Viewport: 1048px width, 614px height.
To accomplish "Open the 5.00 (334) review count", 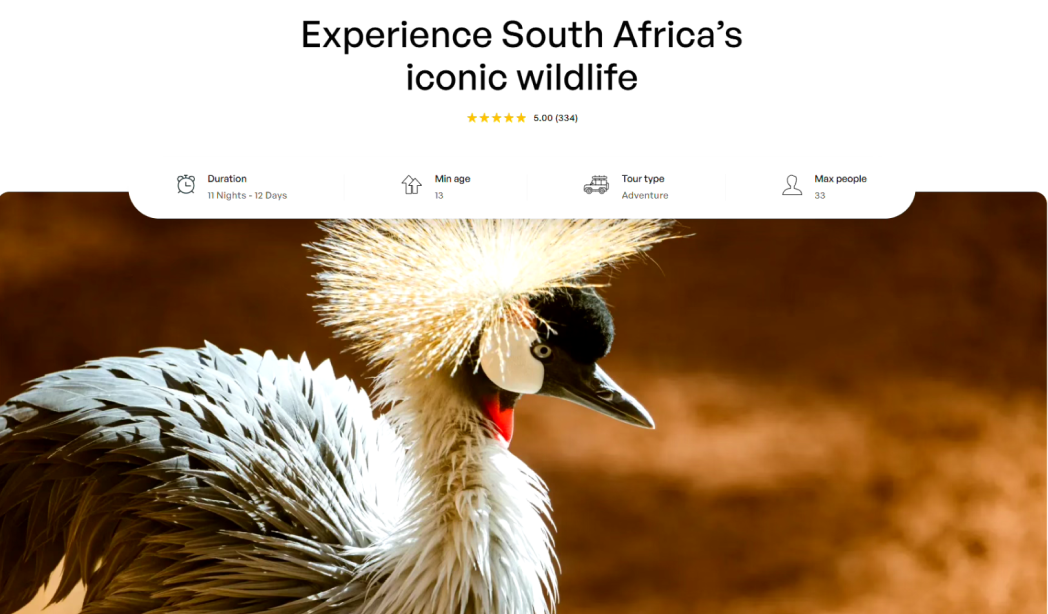I will pos(555,118).
